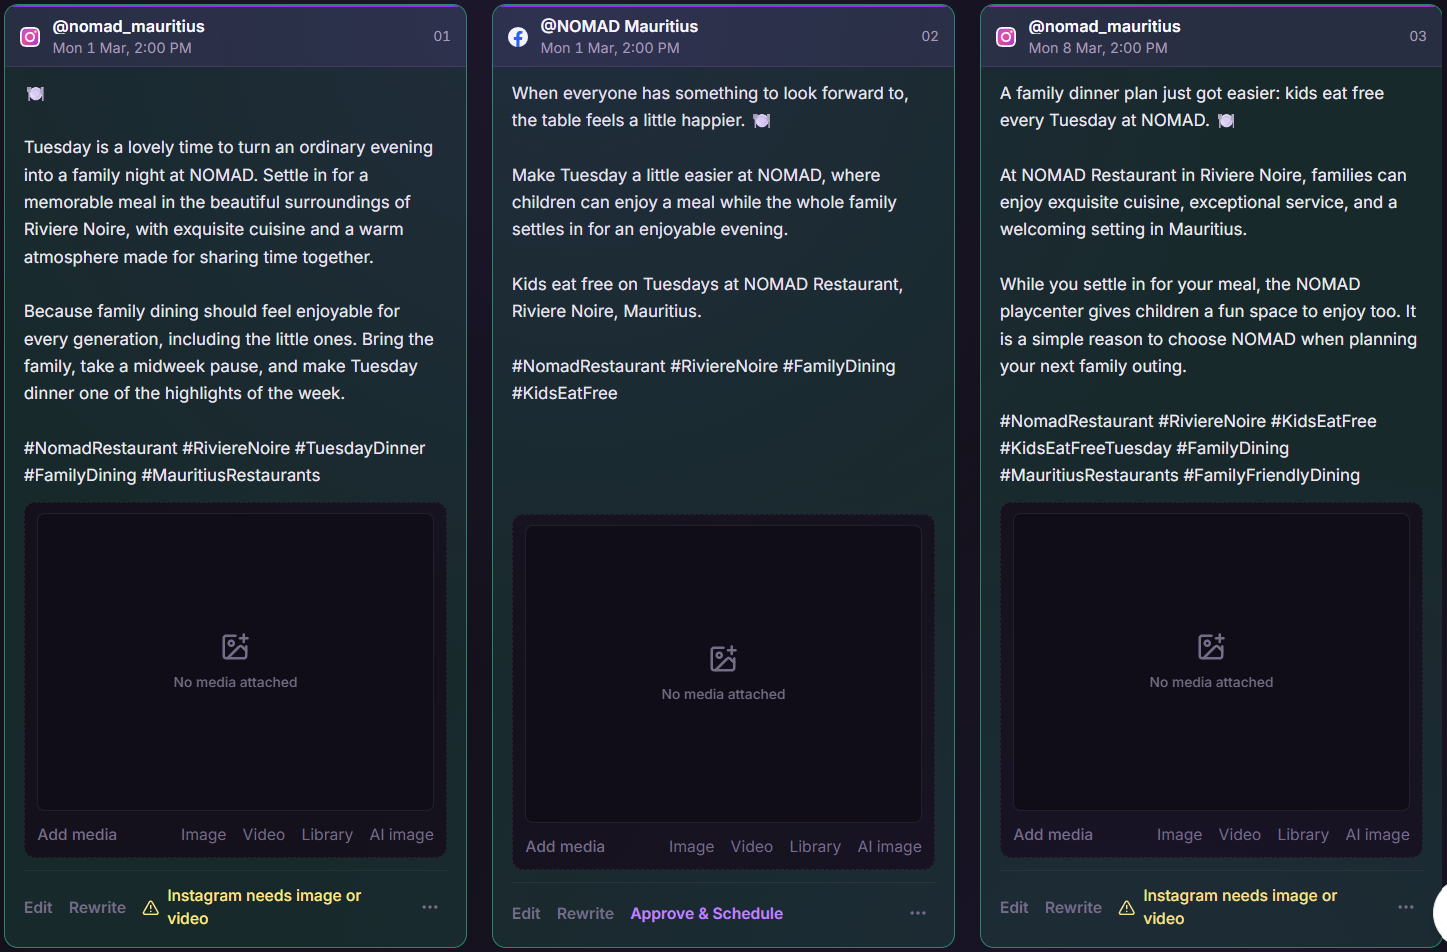Click the #FamilyFriendlyDining hashtag in post 03
Viewport: 1447px width, 952px height.
pyautogui.click(x=1271, y=475)
